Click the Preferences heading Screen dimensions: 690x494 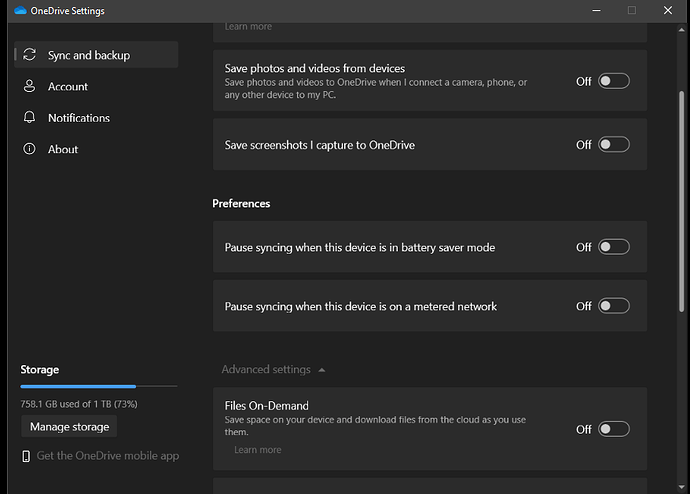pos(241,204)
